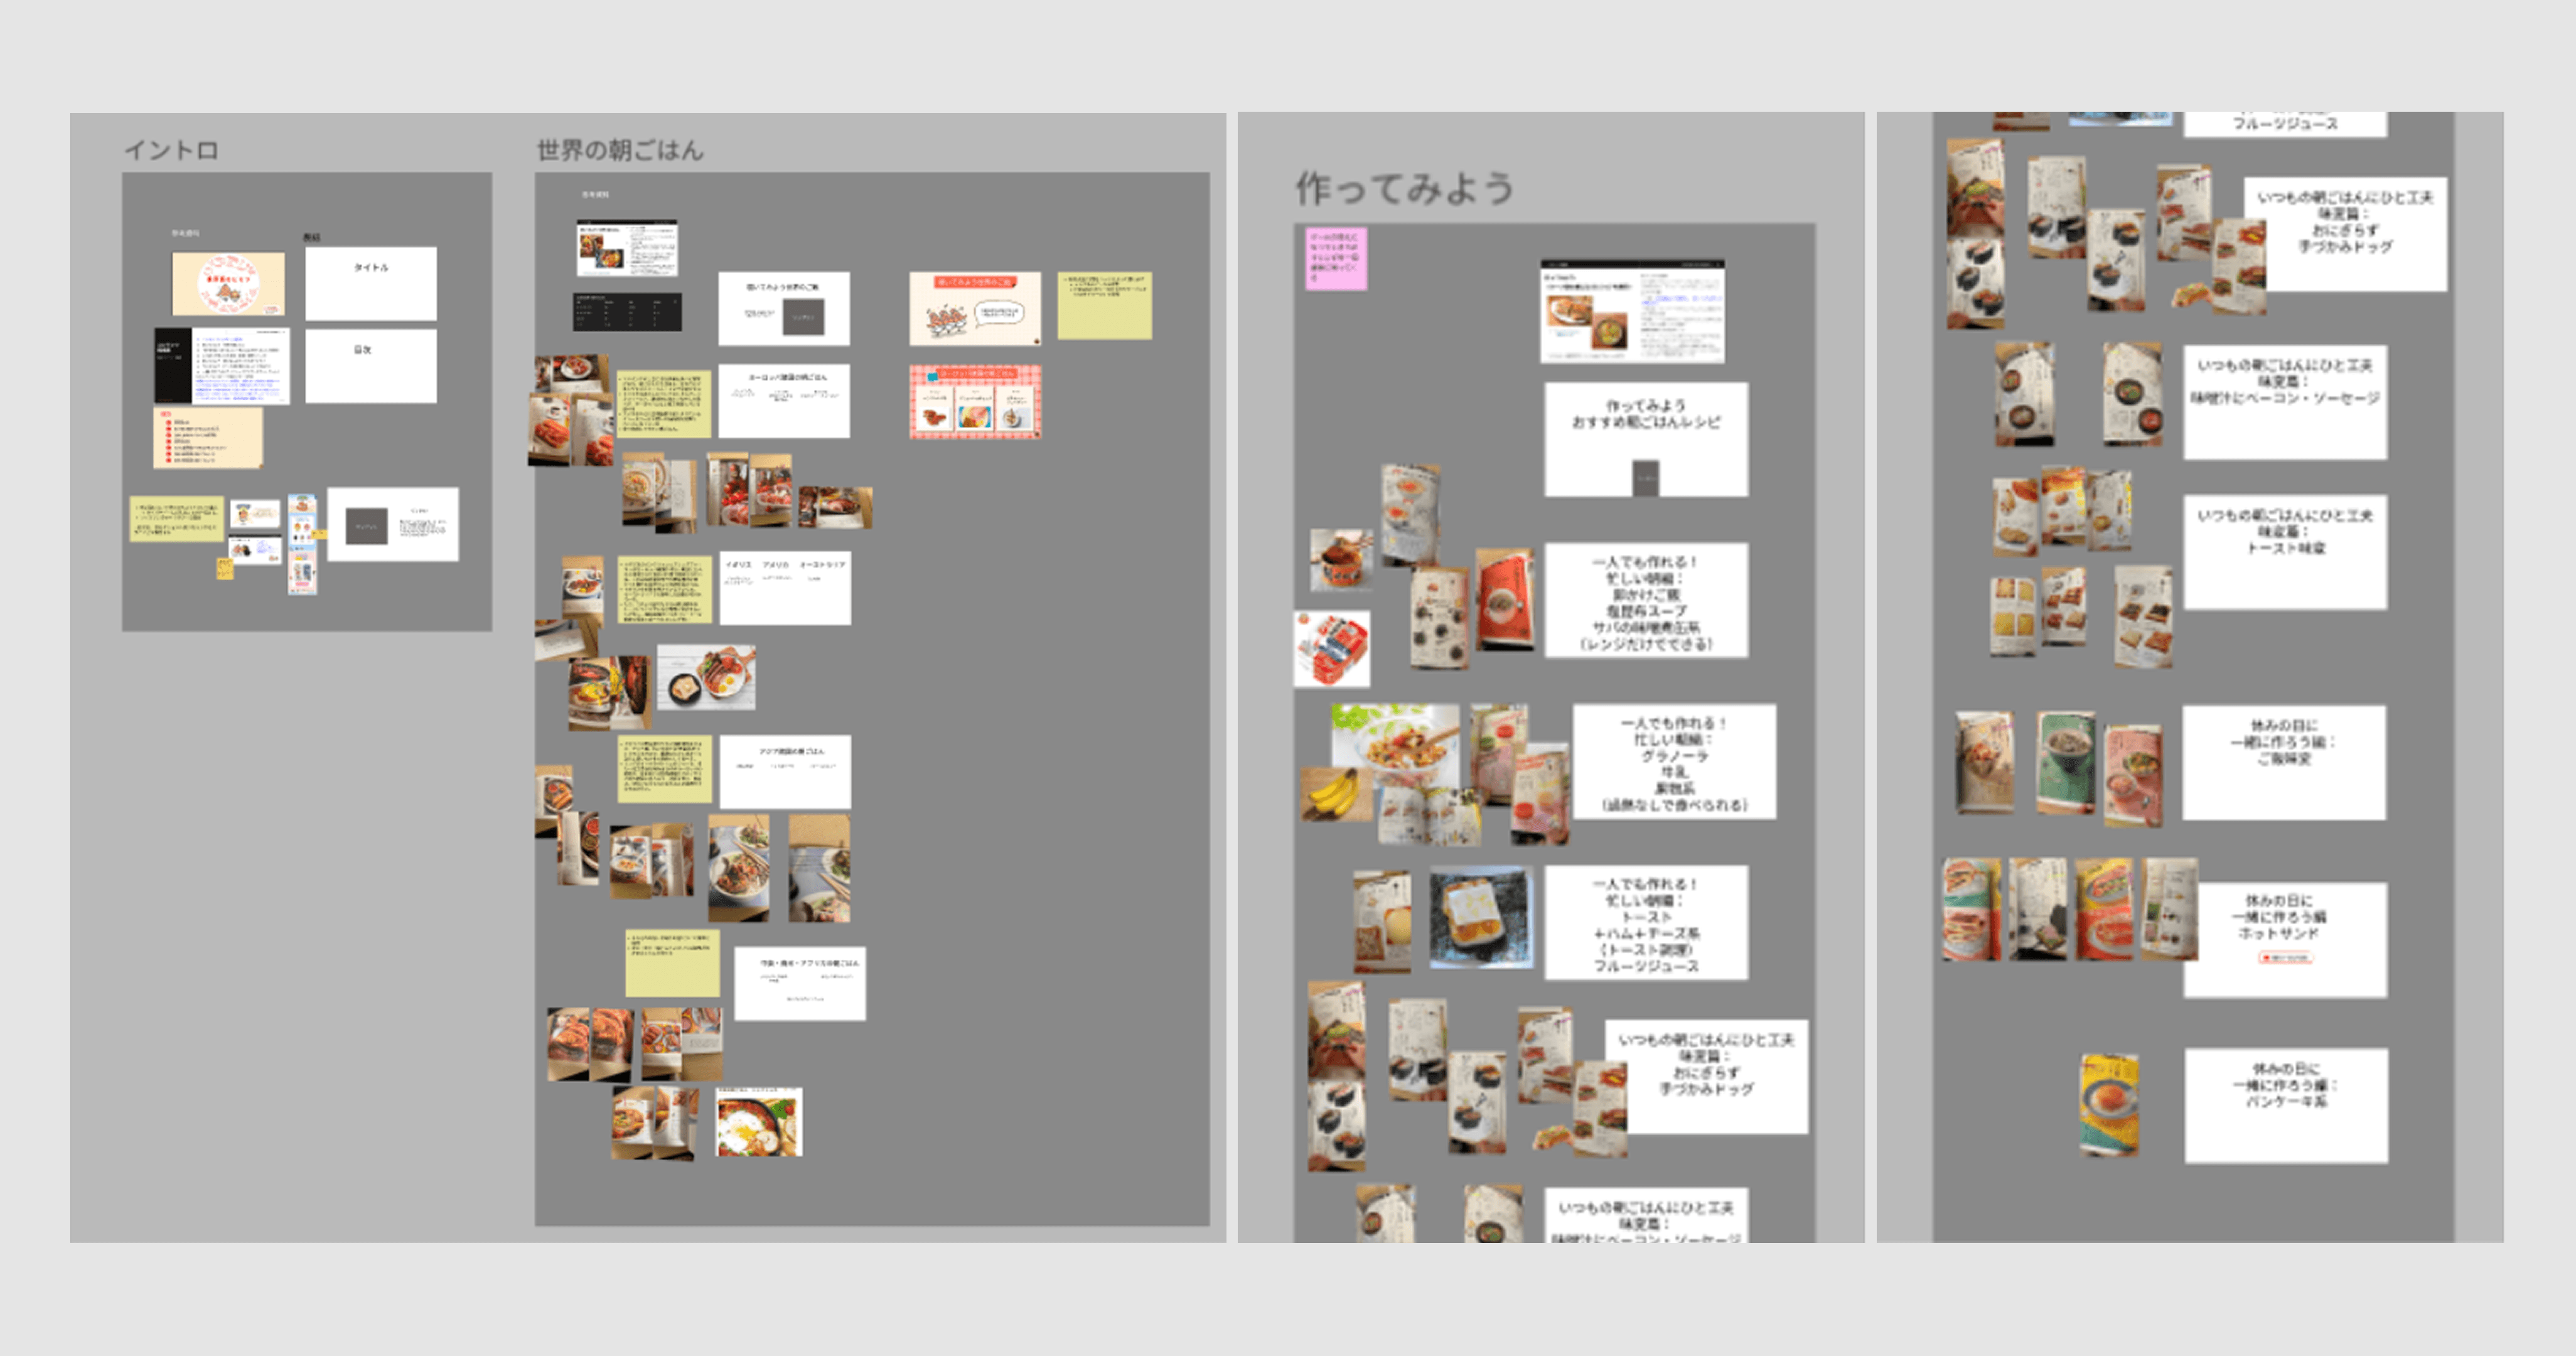This screenshot has width=2576, height=1356.
Task: Click the fried egg skillet photo
Action: click(x=759, y=1122)
